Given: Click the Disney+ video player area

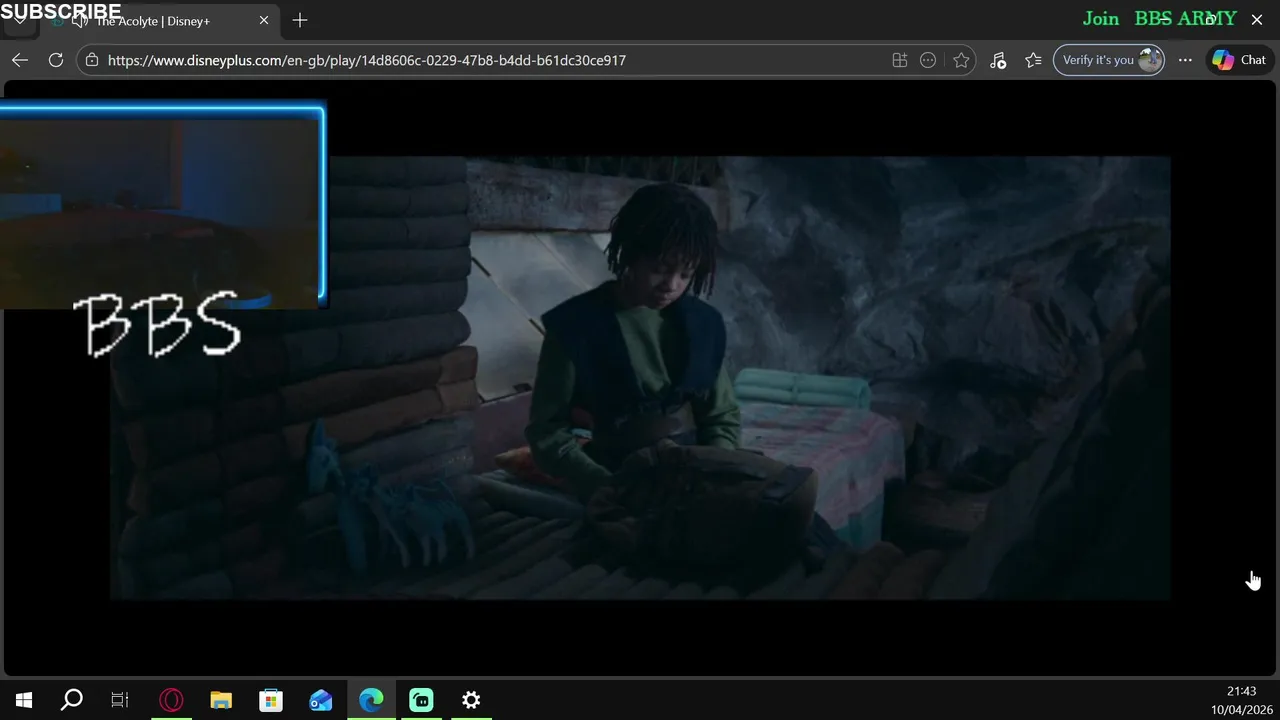Looking at the screenshot, I should [640, 378].
